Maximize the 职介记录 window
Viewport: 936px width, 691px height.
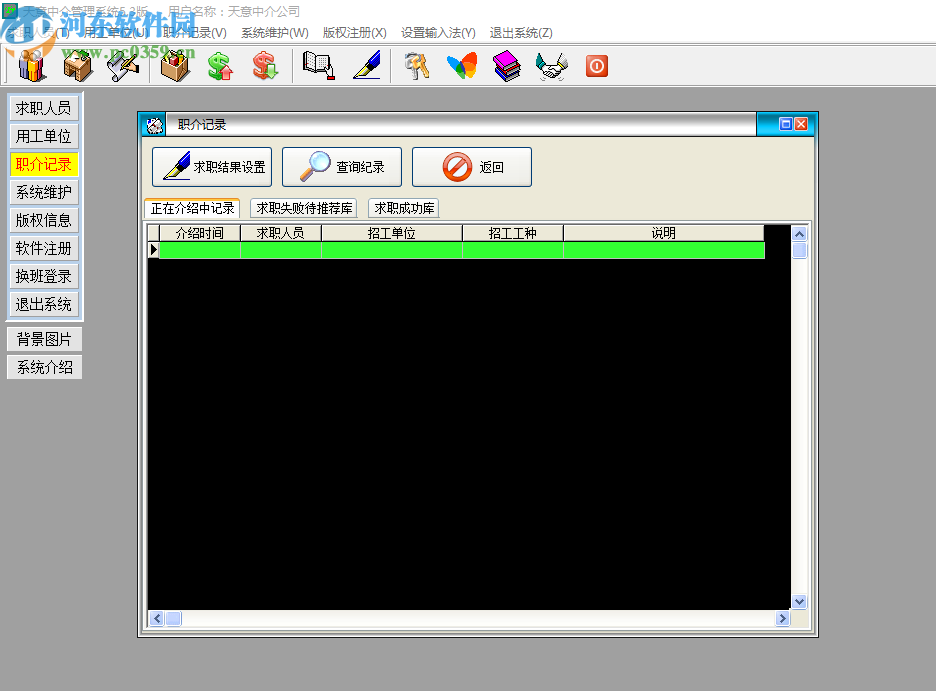[786, 124]
